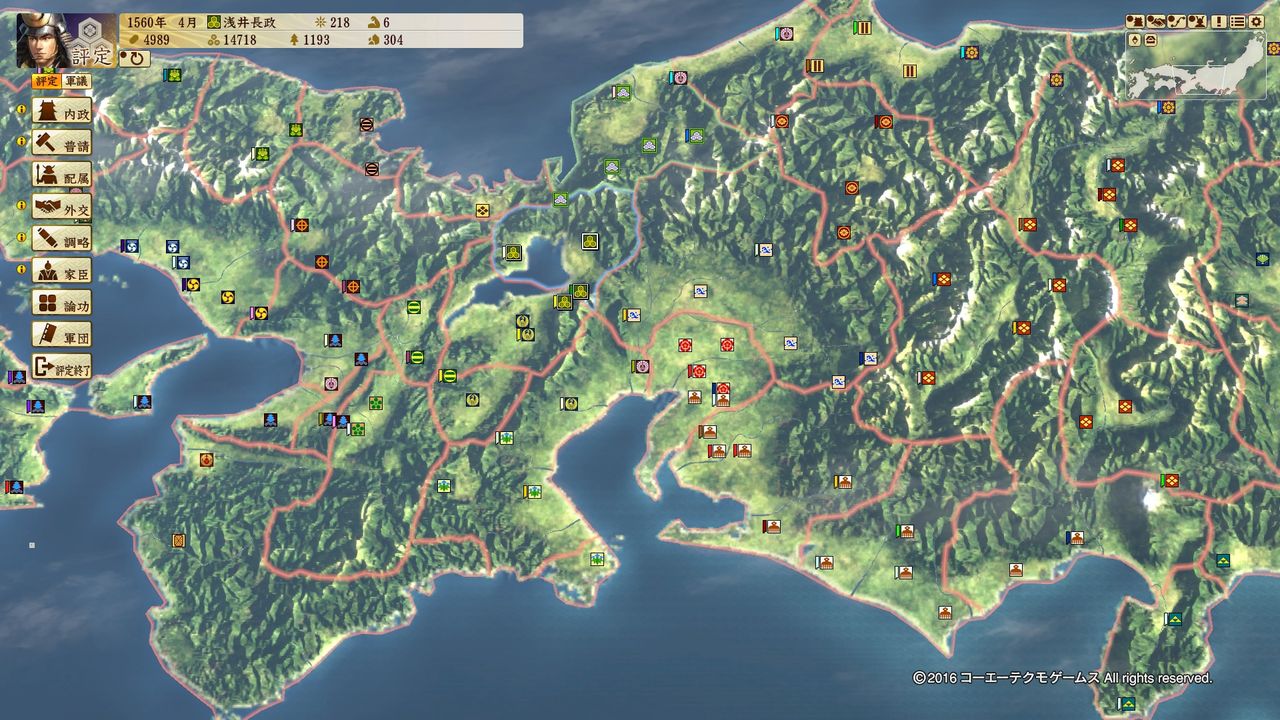Open the 配属 assignment command
This screenshot has height=720, width=1280.
pyautogui.click(x=62, y=174)
